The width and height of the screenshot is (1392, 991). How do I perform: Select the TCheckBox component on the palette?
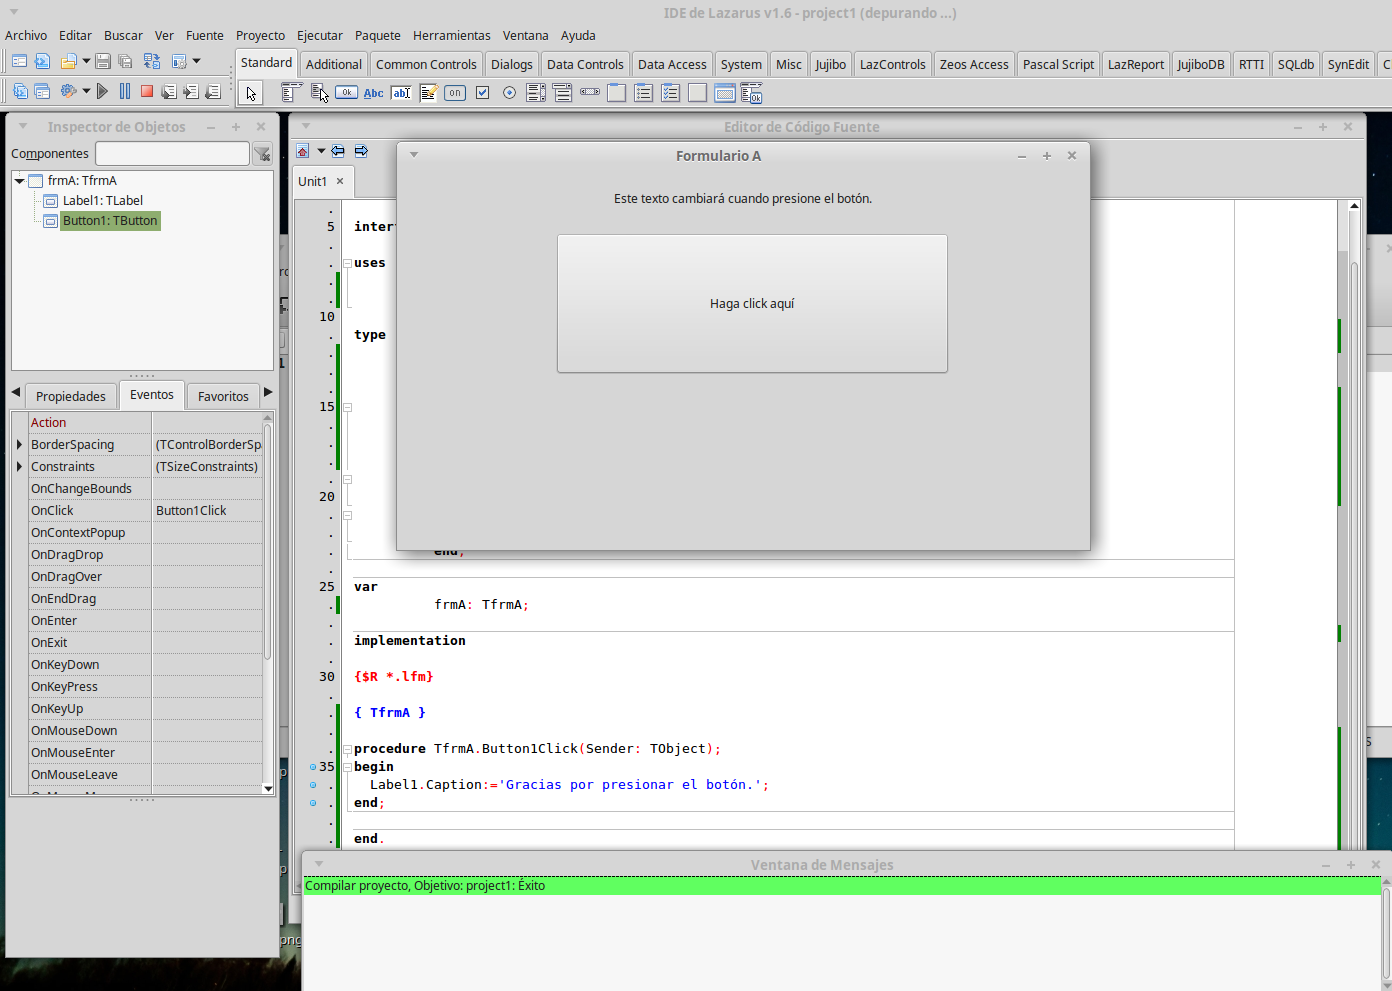[482, 92]
